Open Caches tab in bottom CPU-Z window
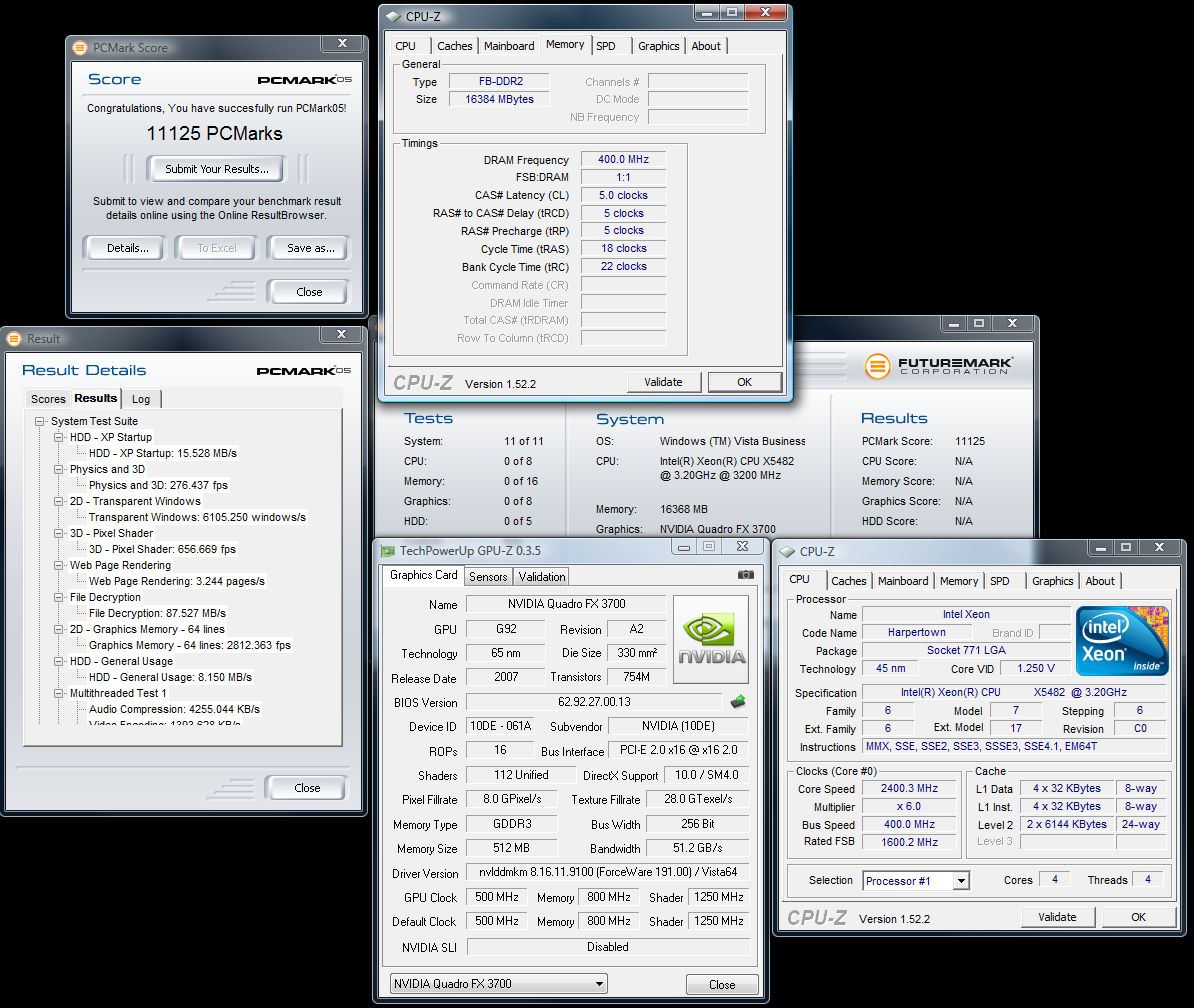This screenshot has width=1194, height=1008. [848, 581]
